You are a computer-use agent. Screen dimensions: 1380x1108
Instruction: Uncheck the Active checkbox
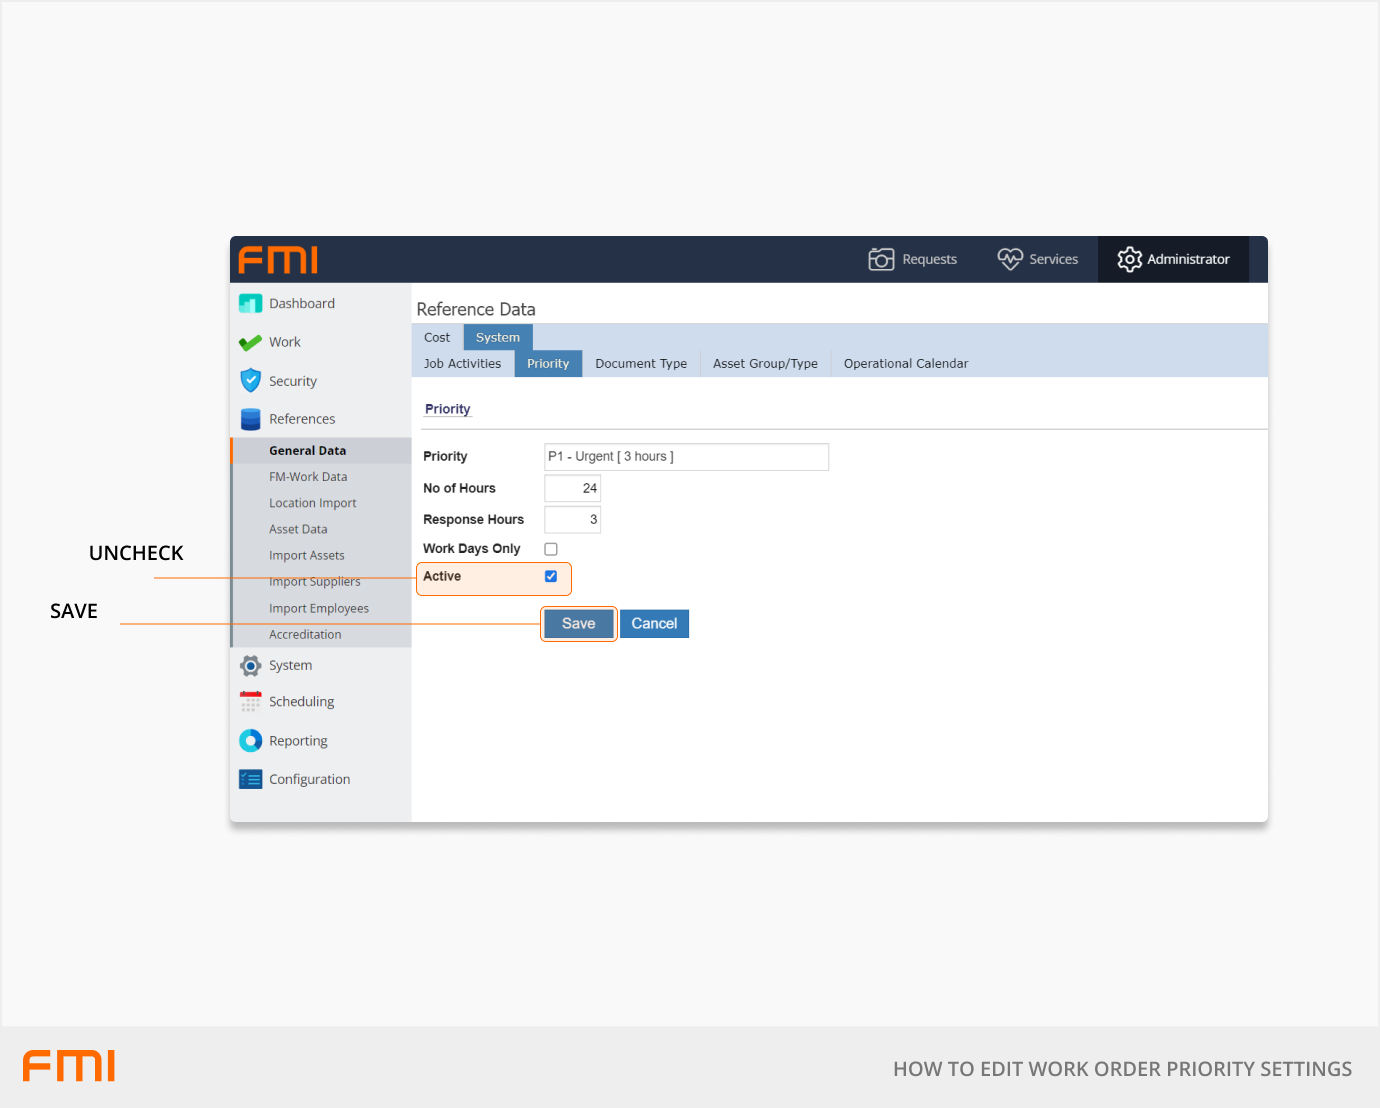[x=551, y=577]
